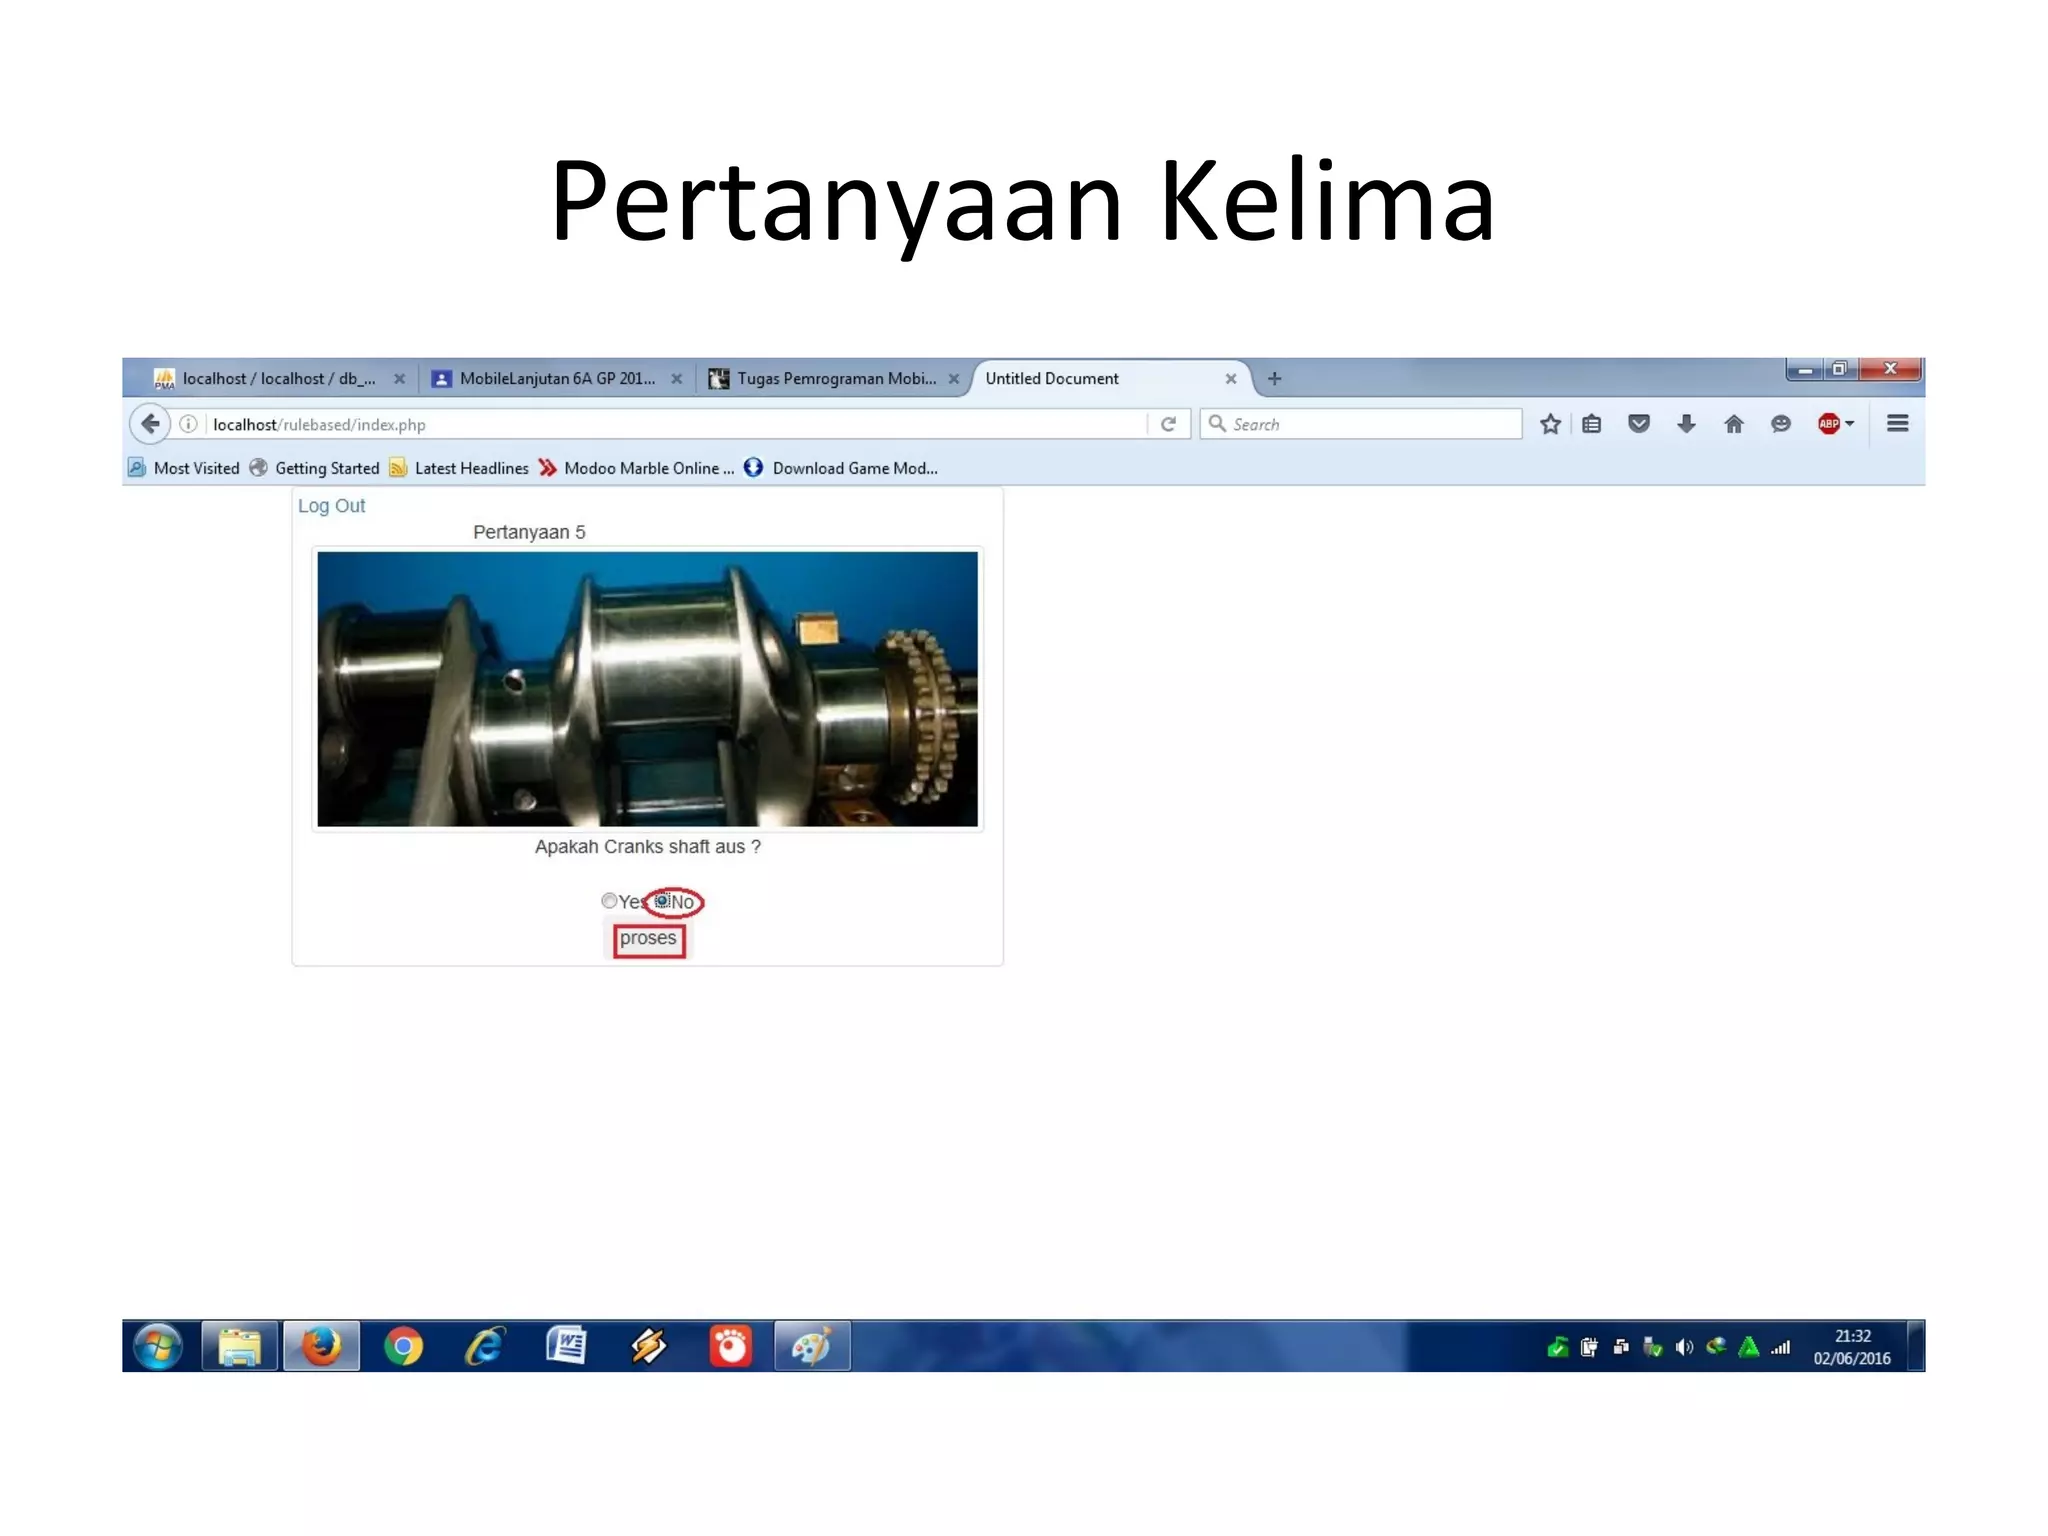Image resolution: width=2048 pixels, height=1536 pixels.
Task: Click the text Apakah Cranks shaft aus ?
Action: (x=648, y=847)
